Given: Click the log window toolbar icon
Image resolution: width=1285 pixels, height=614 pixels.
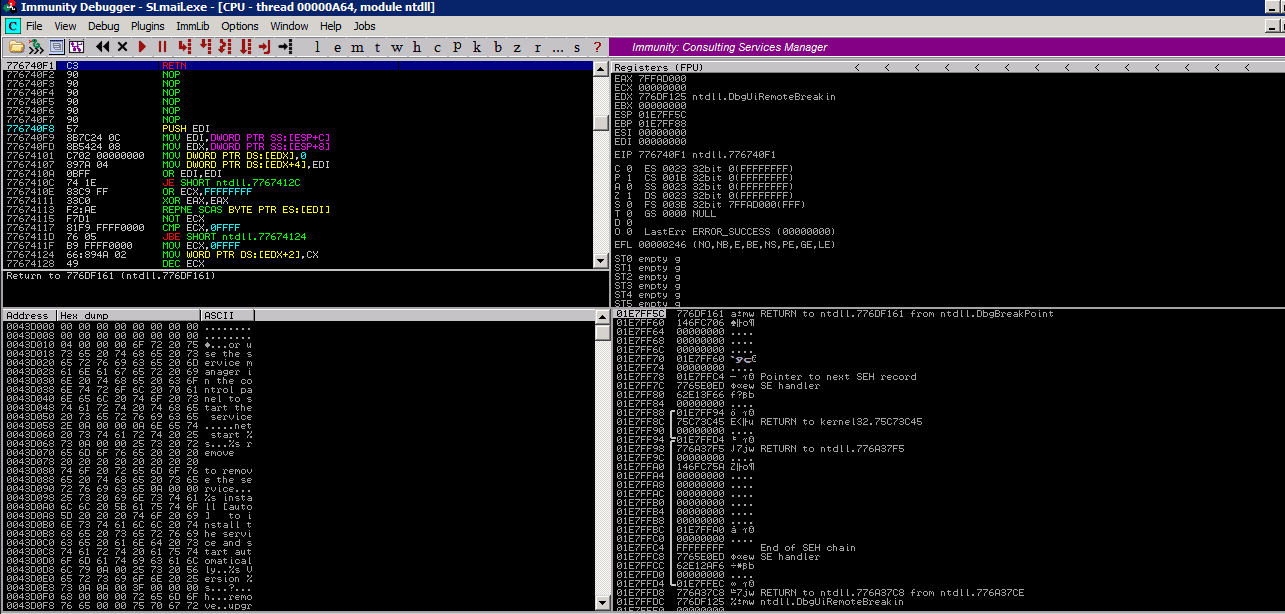Looking at the screenshot, I should [57, 47].
